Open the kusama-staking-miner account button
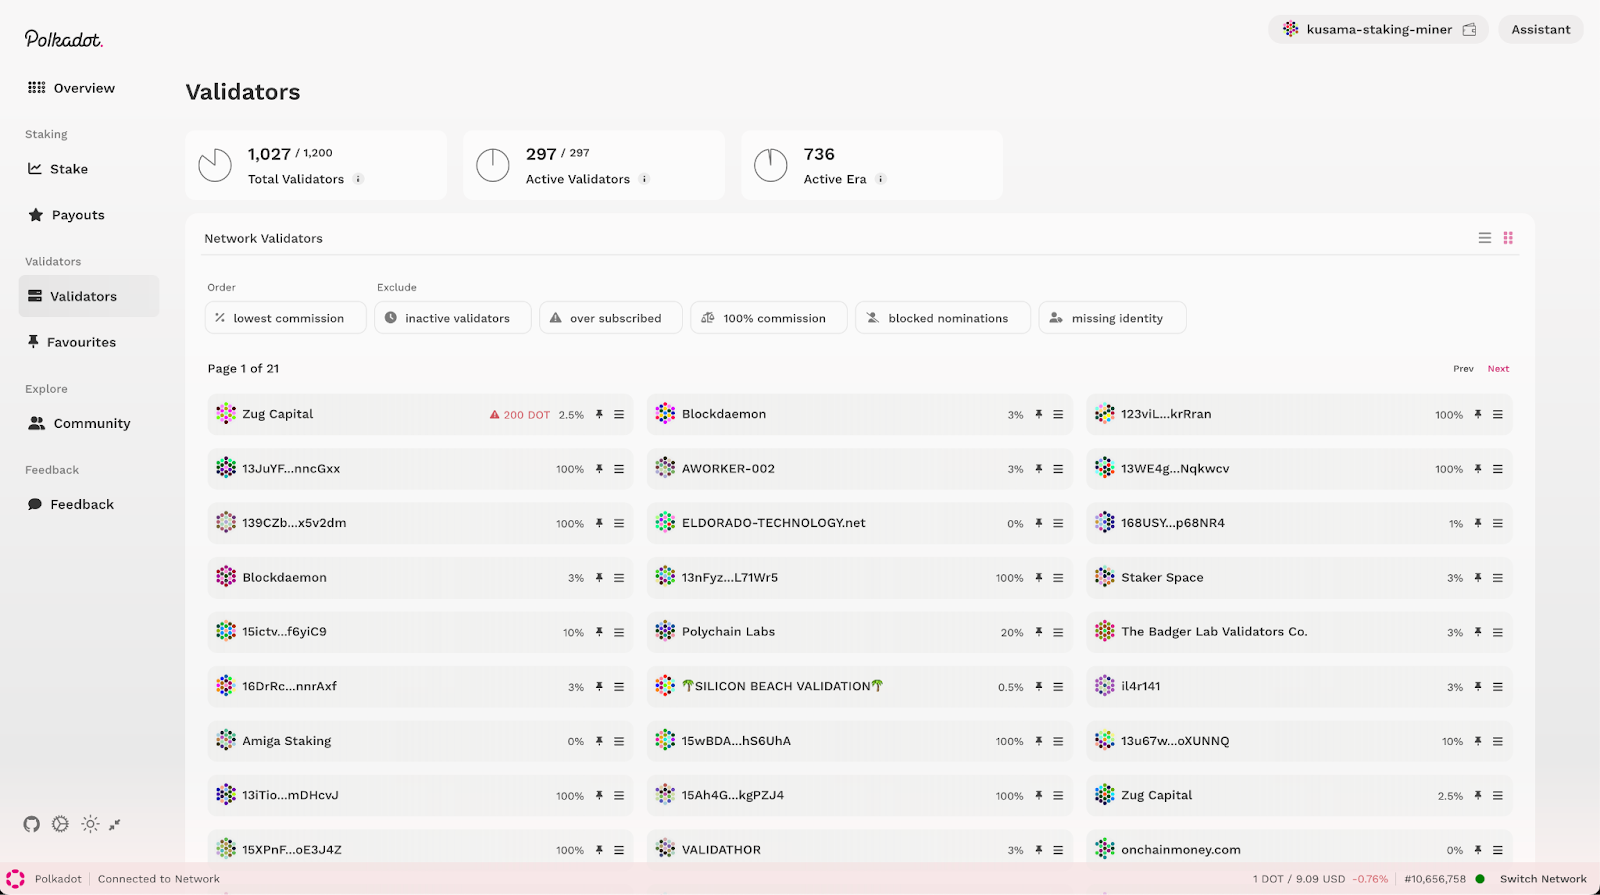This screenshot has height=895, width=1600. click(x=1378, y=30)
